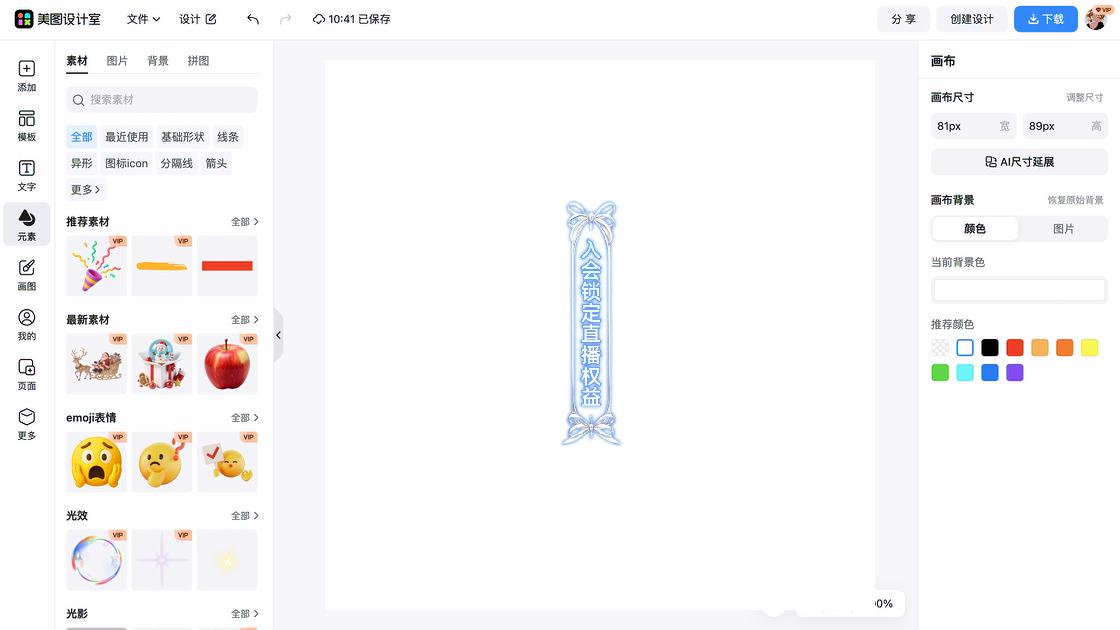Screen dimensions: 1120x630
Task: Collapse the left materials panel
Action: click(278, 335)
